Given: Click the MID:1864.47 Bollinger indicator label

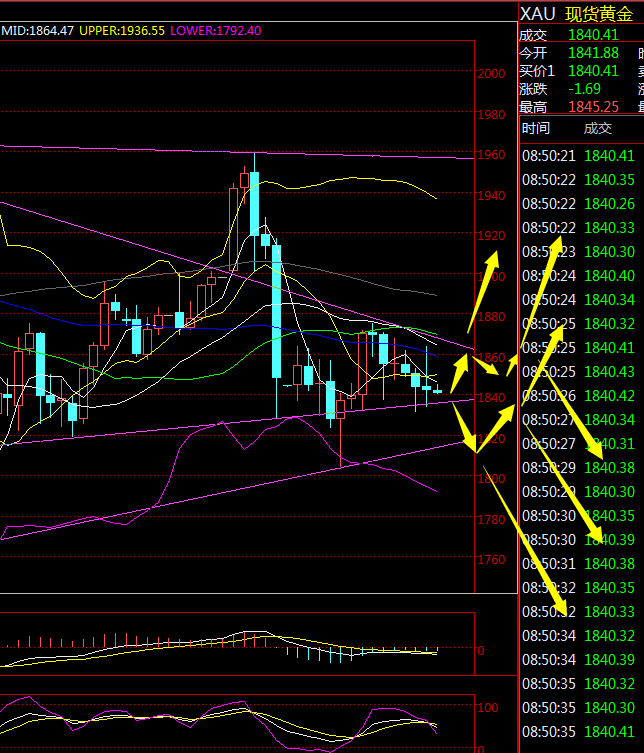Looking at the screenshot, I should pyautogui.click(x=37, y=31).
